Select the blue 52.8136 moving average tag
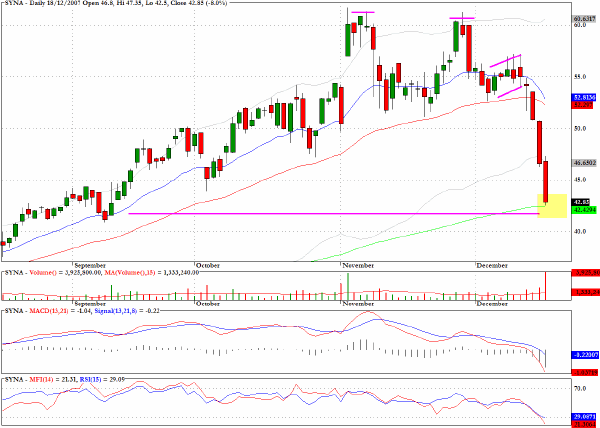Viewport: 600px width, 428px height. [x=585, y=97]
